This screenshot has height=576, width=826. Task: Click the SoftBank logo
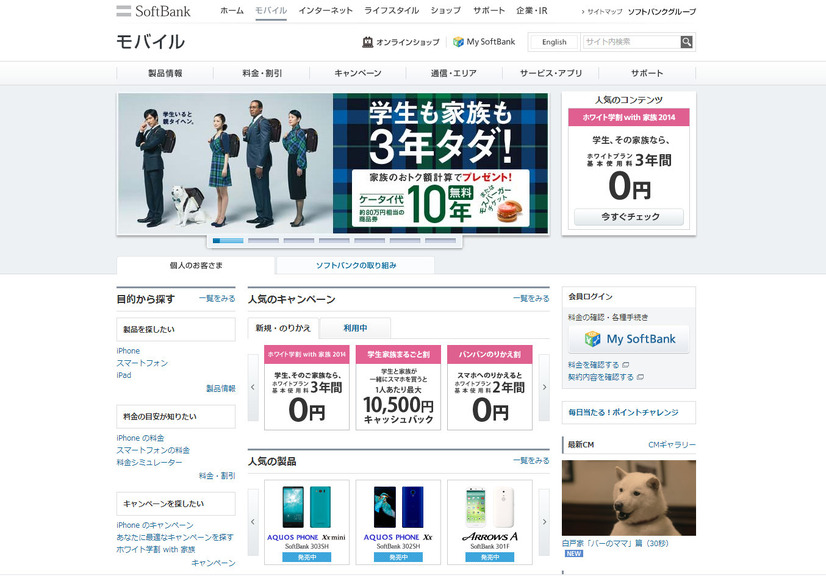[153, 11]
